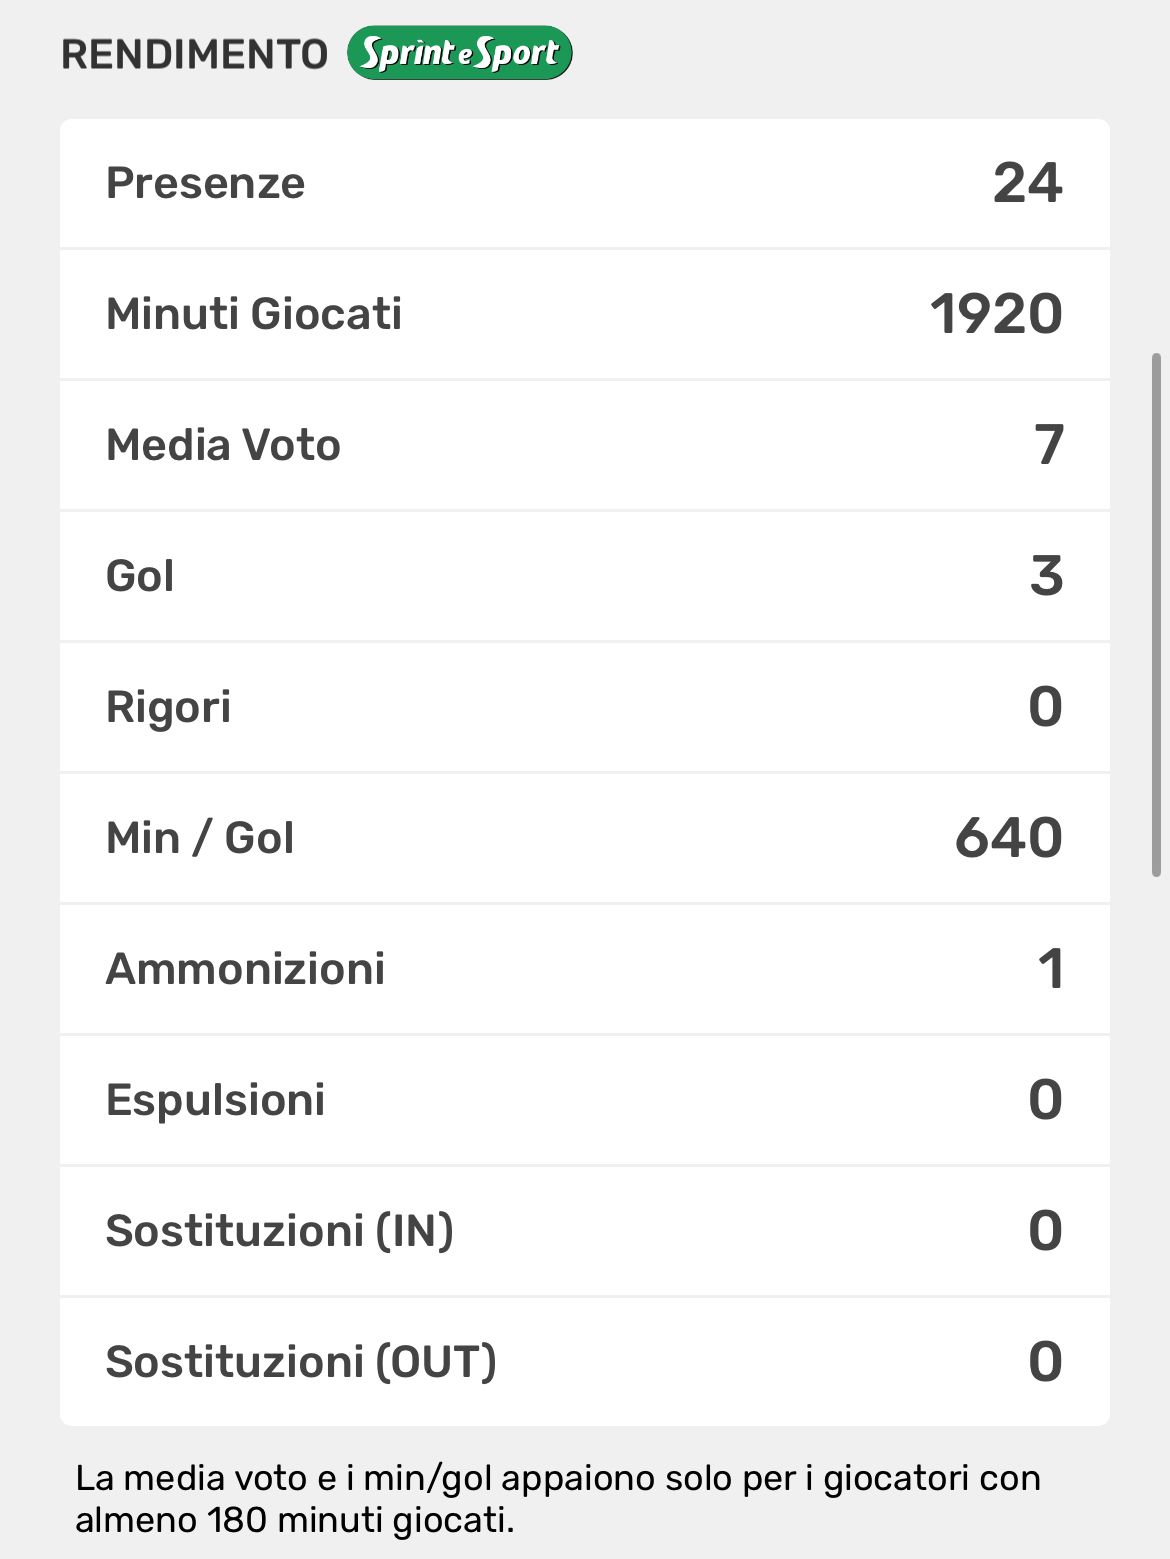The height and width of the screenshot is (1559, 1170).
Task: Tap the Sprint e Sport logo badge
Action: click(459, 54)
